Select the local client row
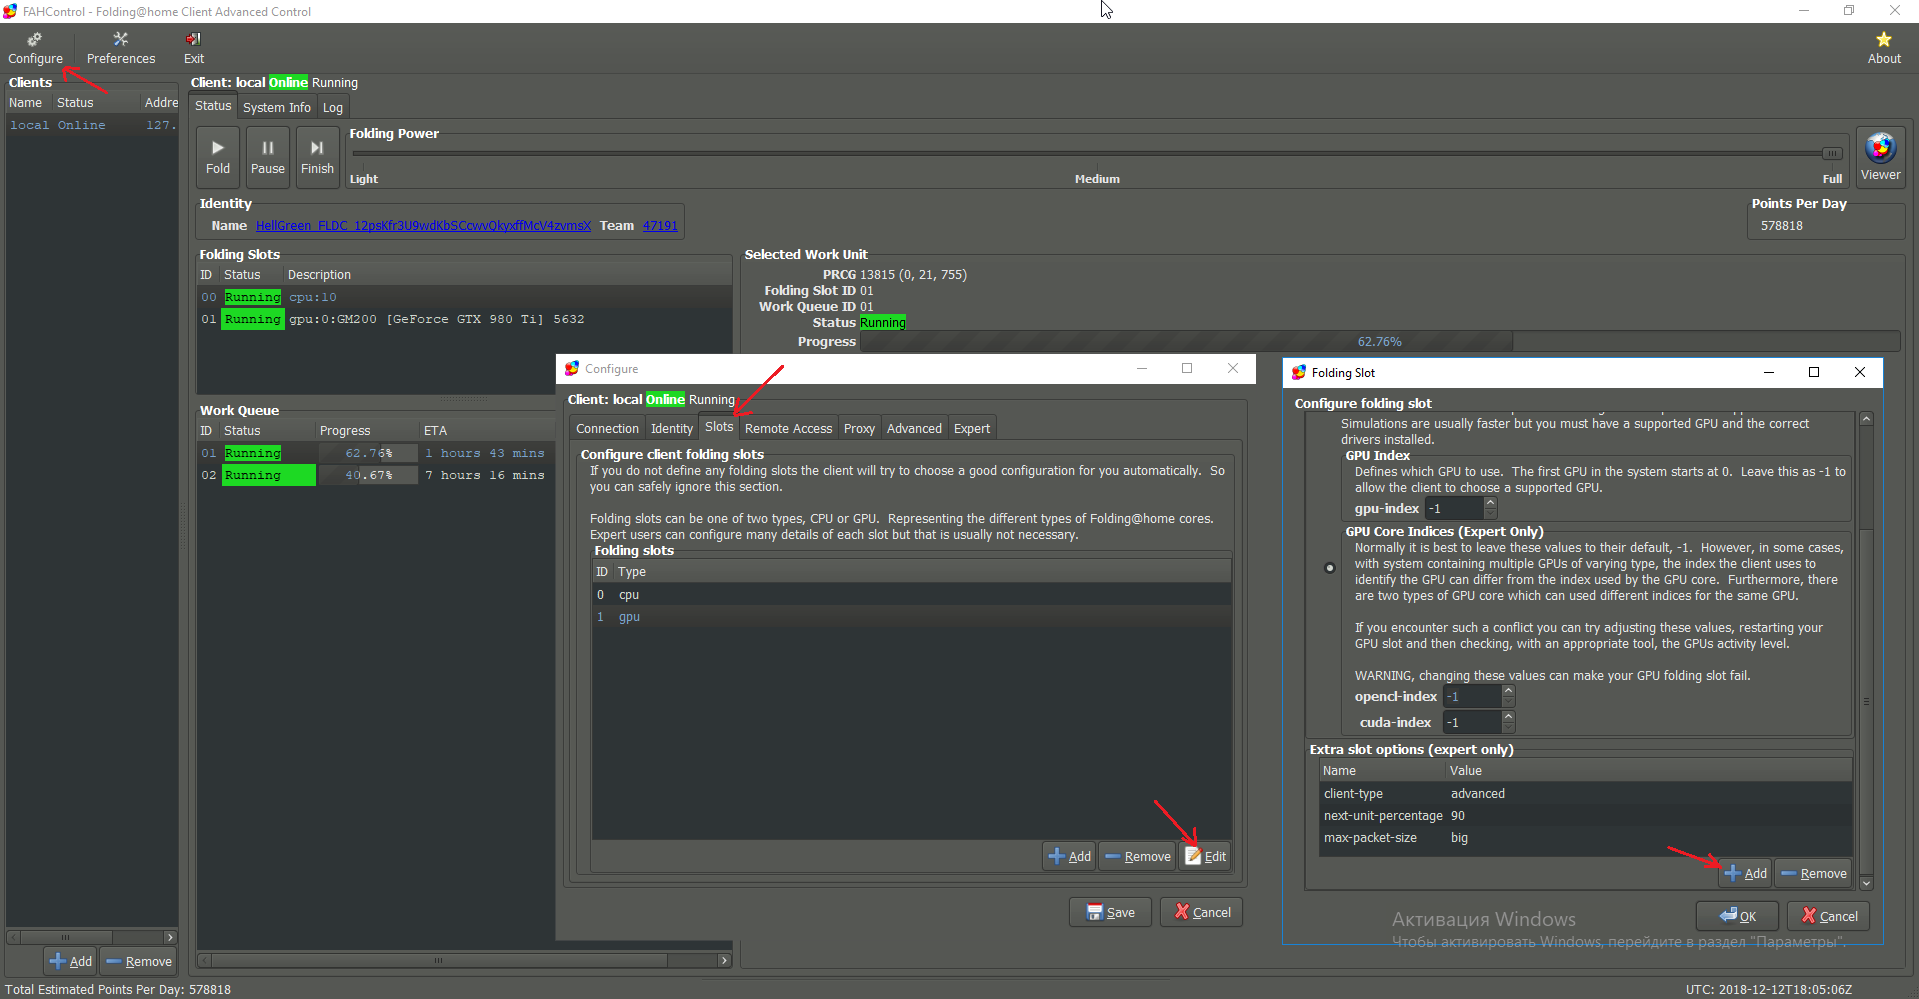This screenshot has height=999, width=1919. 92,125
